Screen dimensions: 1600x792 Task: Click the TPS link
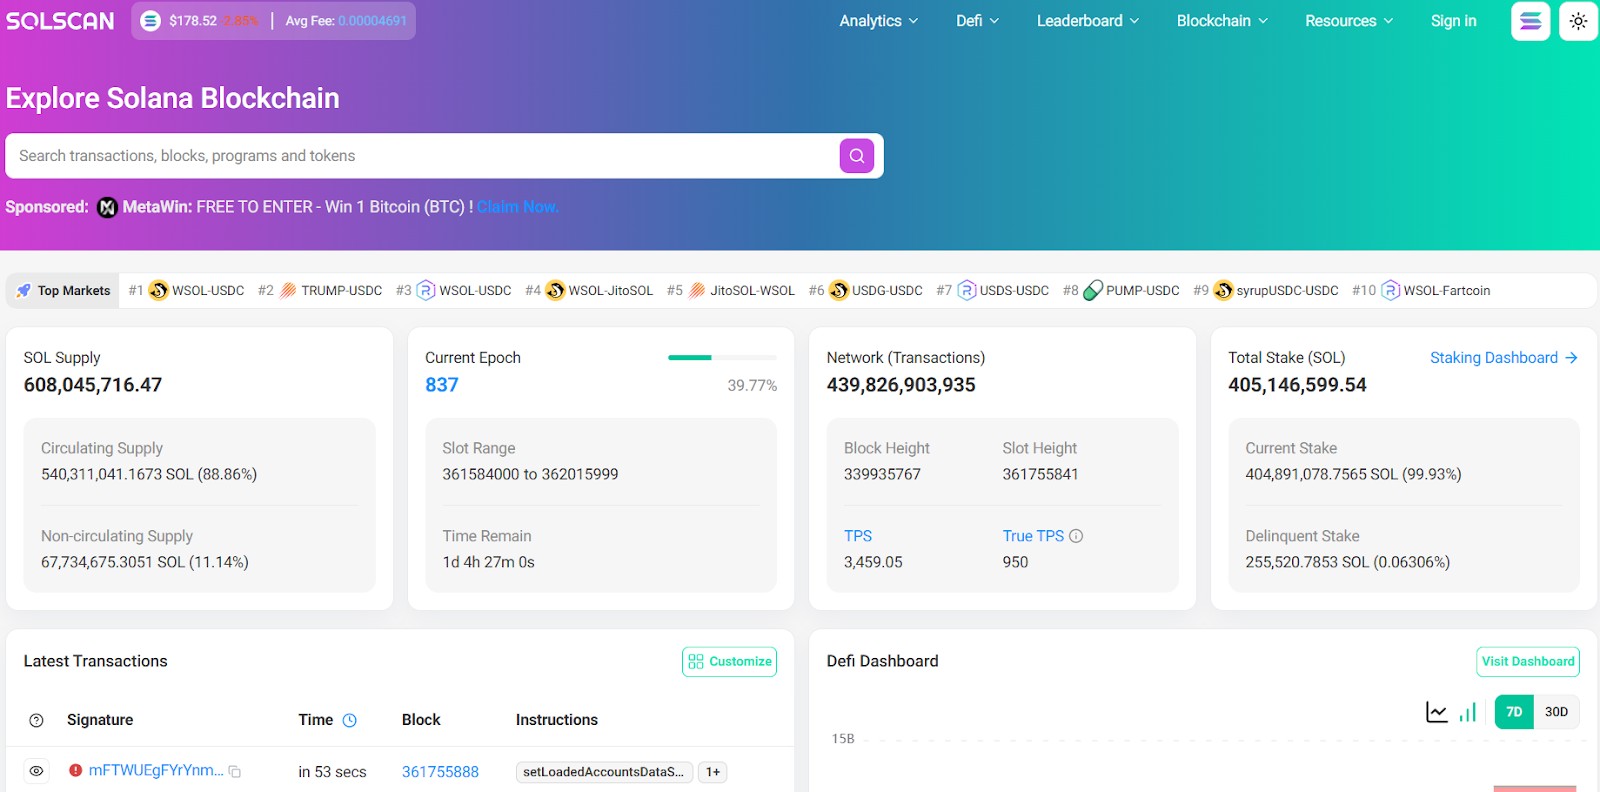point(858,536)
